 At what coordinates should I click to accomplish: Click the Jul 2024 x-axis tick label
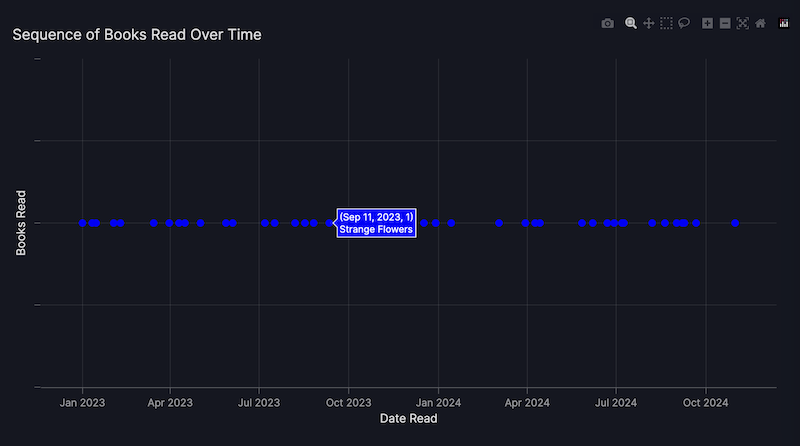click(616, 403)
